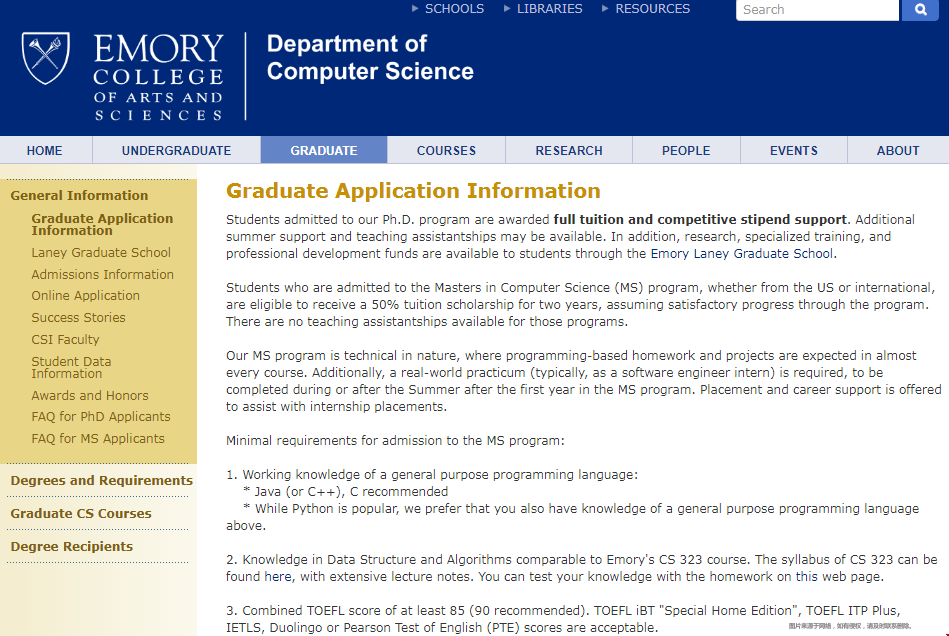Collapse the General Information sidebar section
Screen dimensions: 949x636
79,195
